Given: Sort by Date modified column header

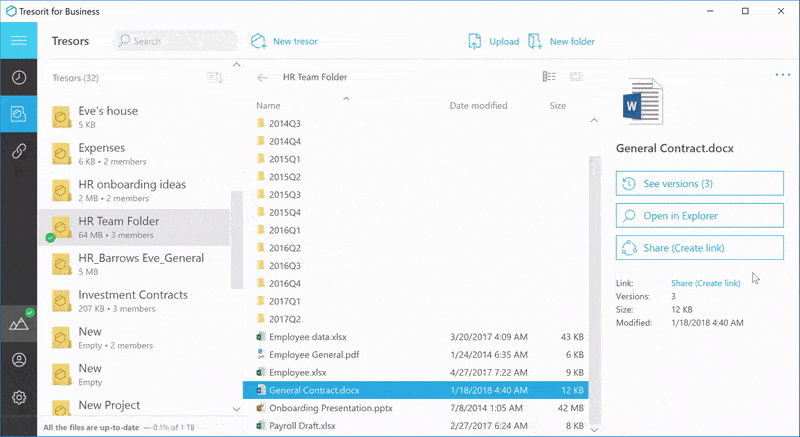Looking at the screenshot, I should pos(478,106).
